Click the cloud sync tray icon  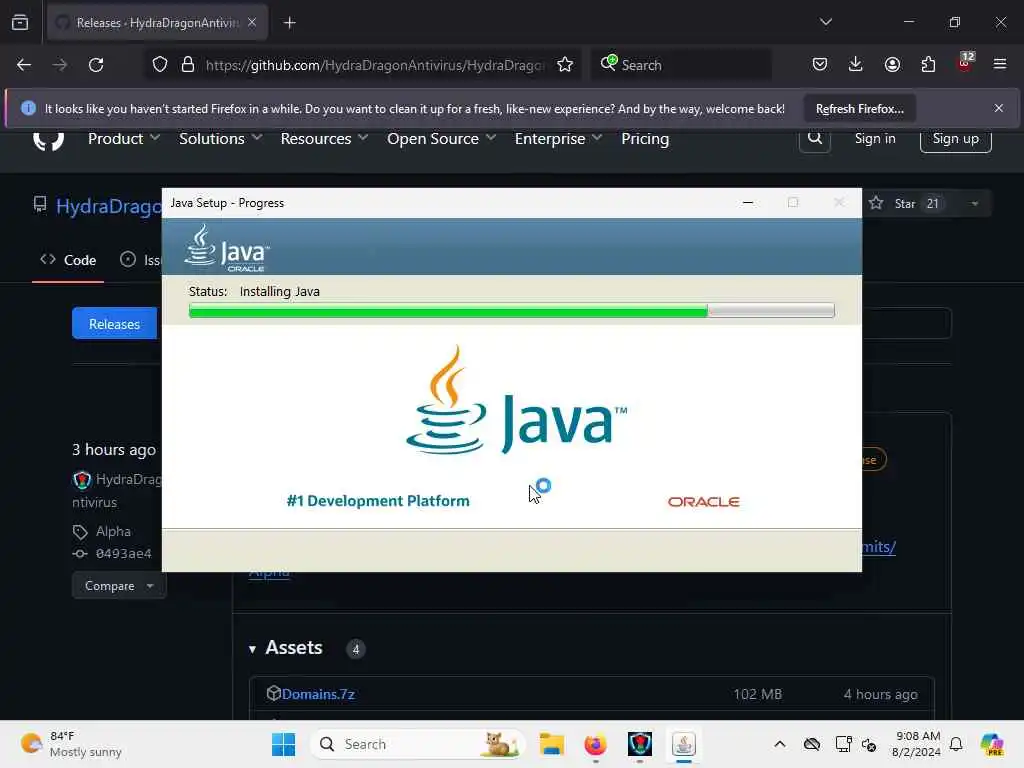click(x=812, y=744)
